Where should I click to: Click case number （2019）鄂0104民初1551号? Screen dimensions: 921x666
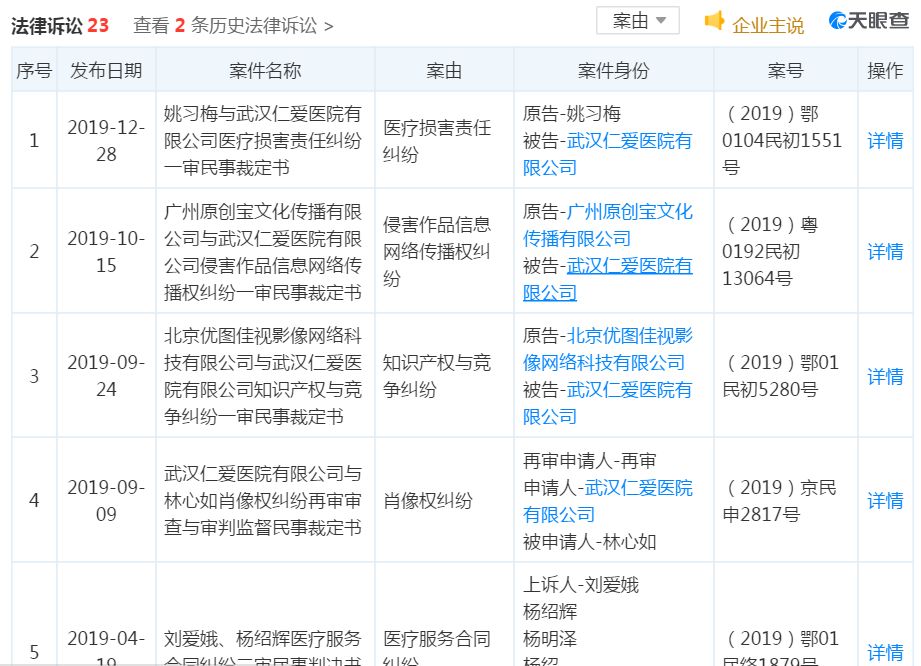(x=782, y=140)
